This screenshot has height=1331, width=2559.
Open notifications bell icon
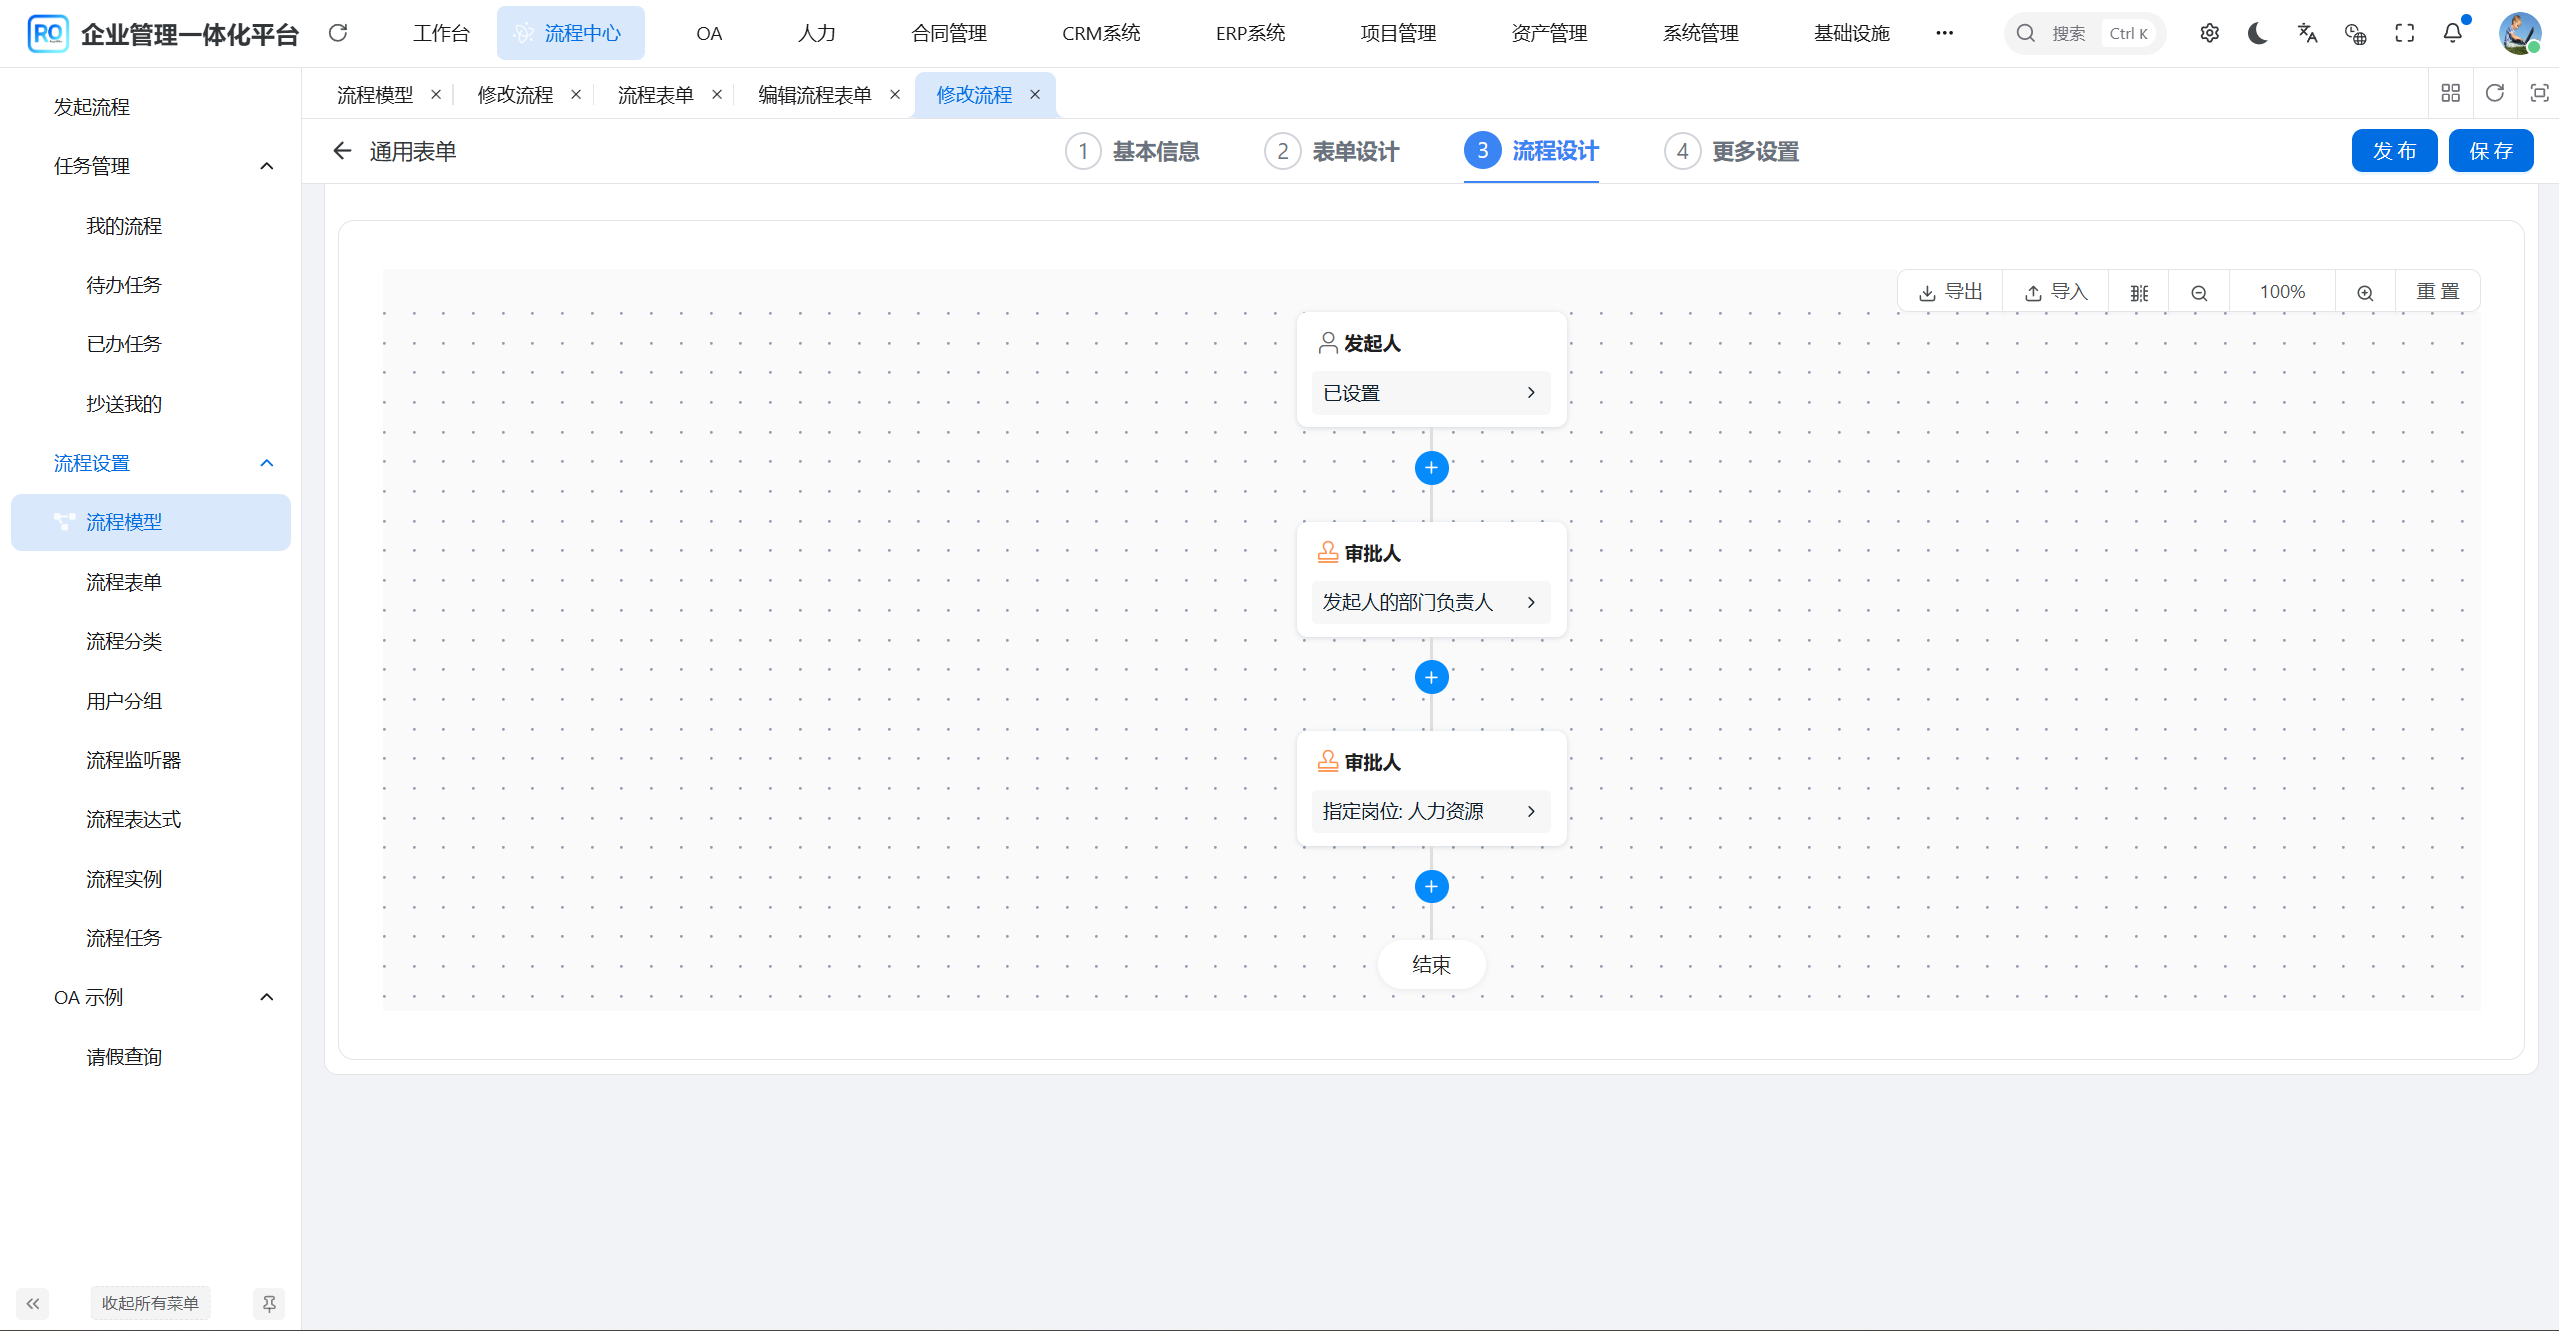click(2452, 33)
